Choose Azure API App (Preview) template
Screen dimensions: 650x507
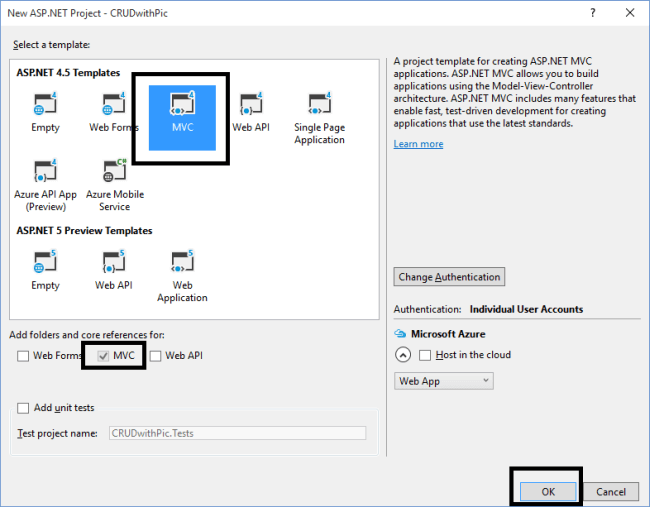[45, 185]
